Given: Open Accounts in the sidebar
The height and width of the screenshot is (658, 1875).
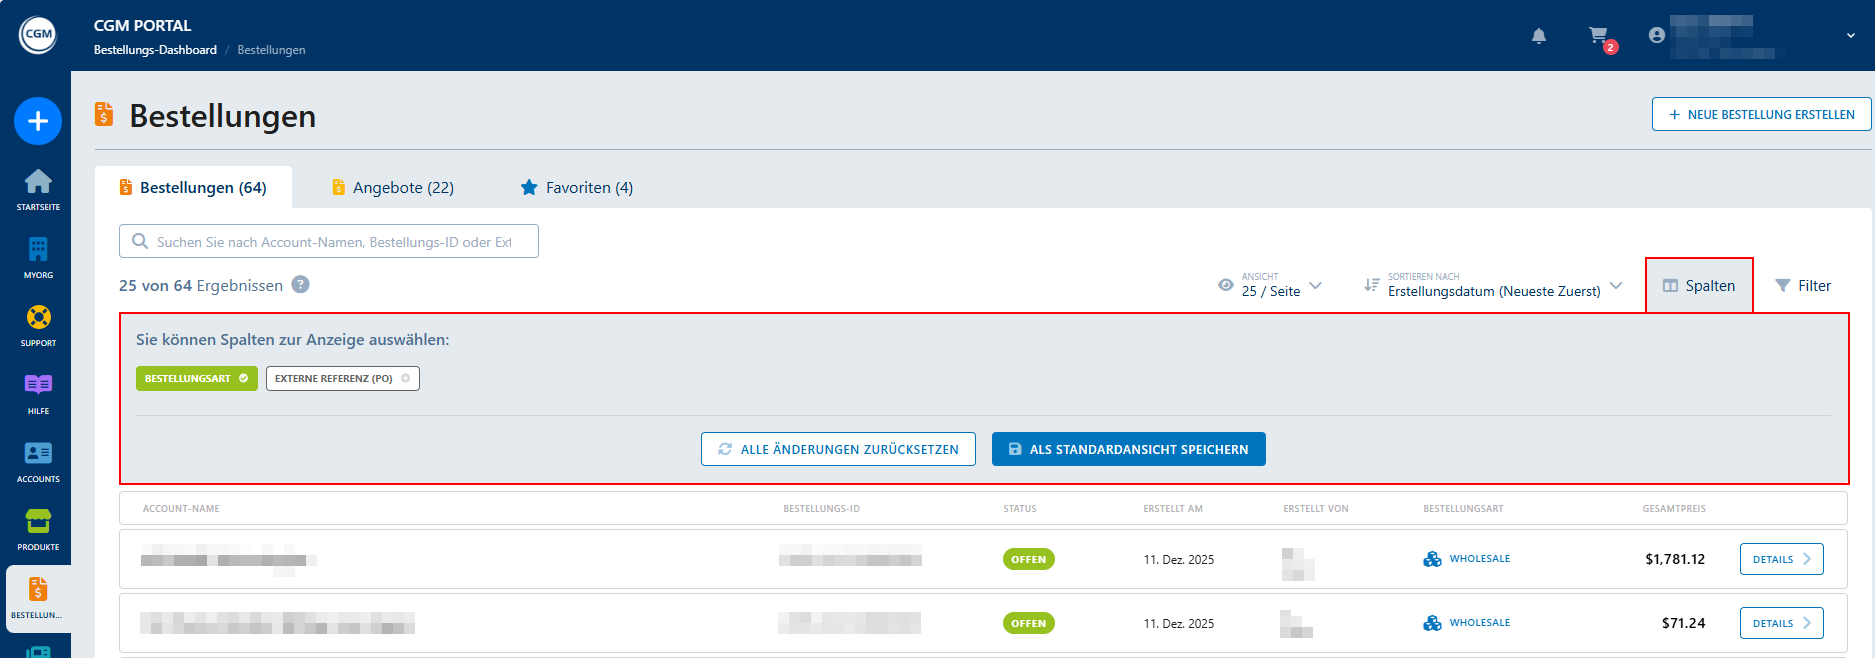Looking at the screenshot, I should [x=38, y=460].
